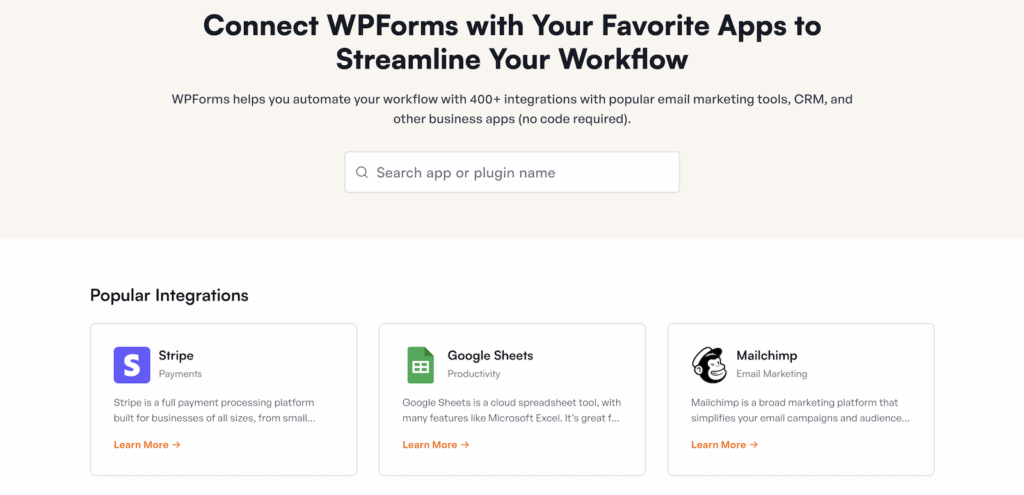1024x495 pixels.
Task: Click the Stripe card title
Action: (x=176, y=355)
